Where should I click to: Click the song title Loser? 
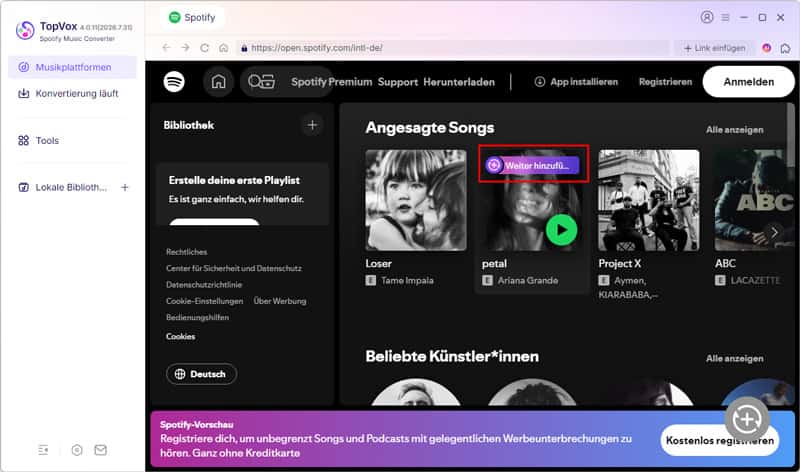tap(379, 264)
